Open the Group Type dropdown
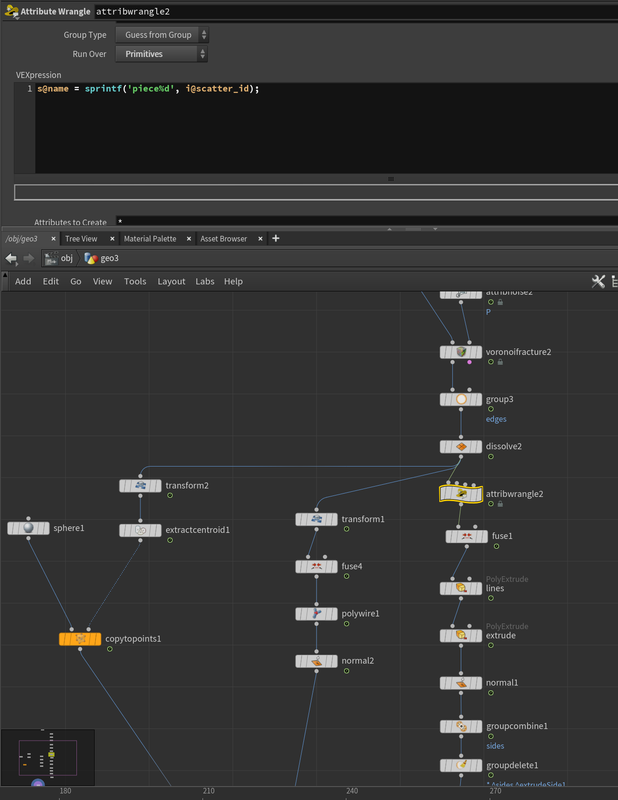618x800 pixels. [162, 35]
